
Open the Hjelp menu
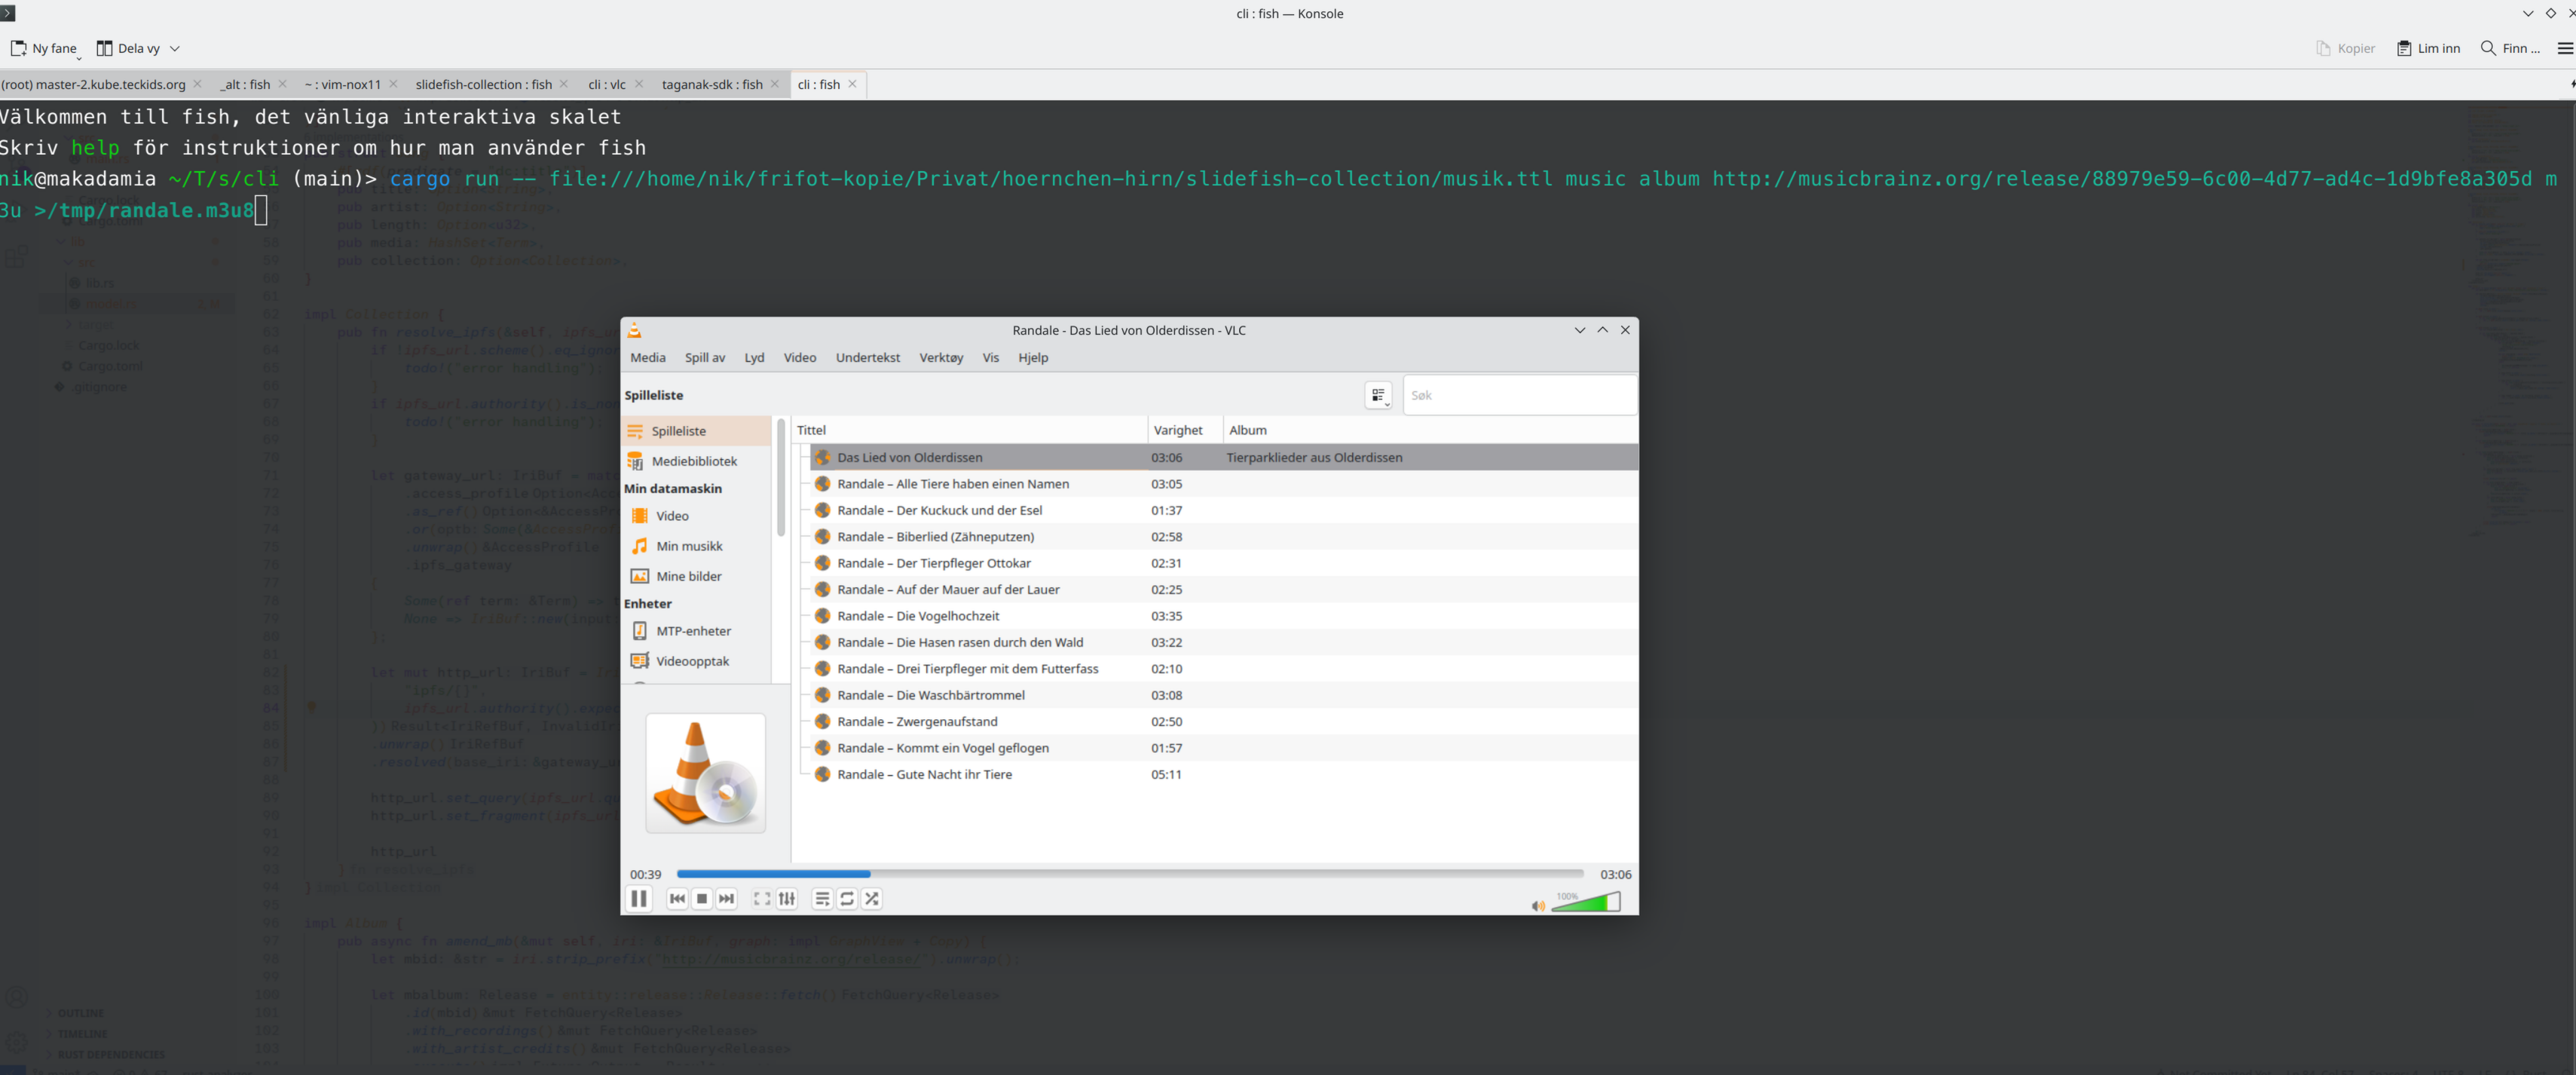click(x=1033, y=358)
